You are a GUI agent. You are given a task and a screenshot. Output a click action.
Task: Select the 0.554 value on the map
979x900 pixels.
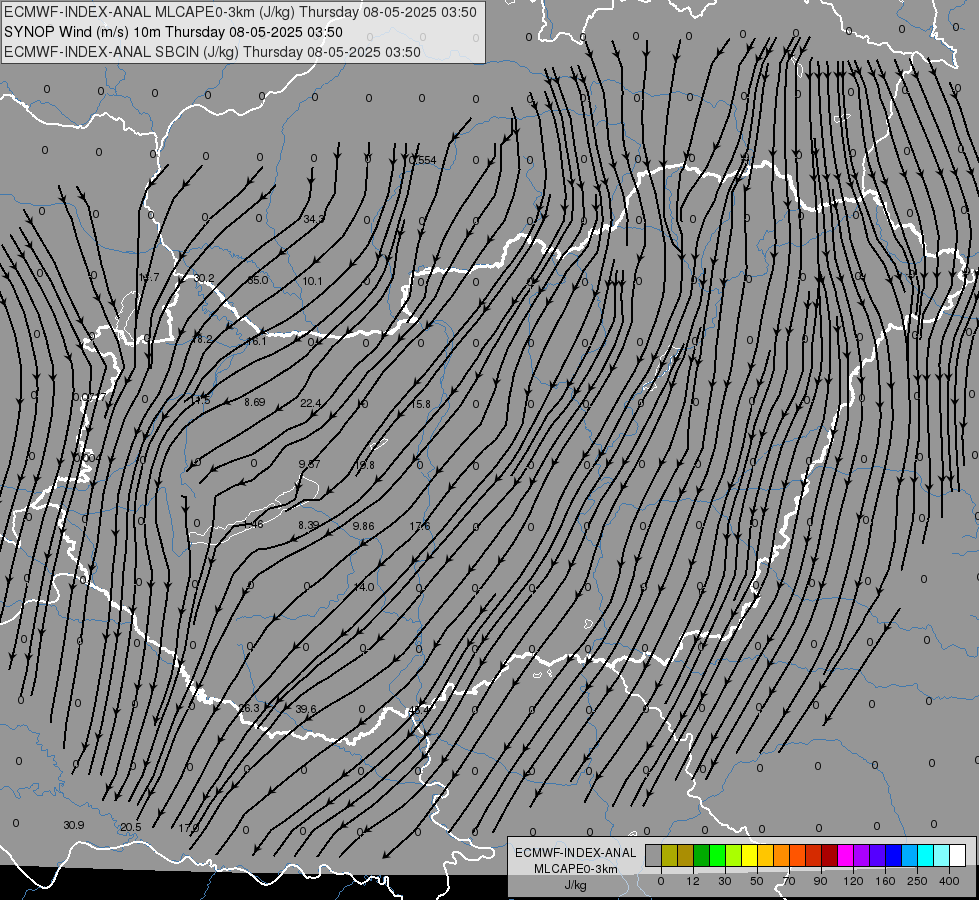pos(423,161)
